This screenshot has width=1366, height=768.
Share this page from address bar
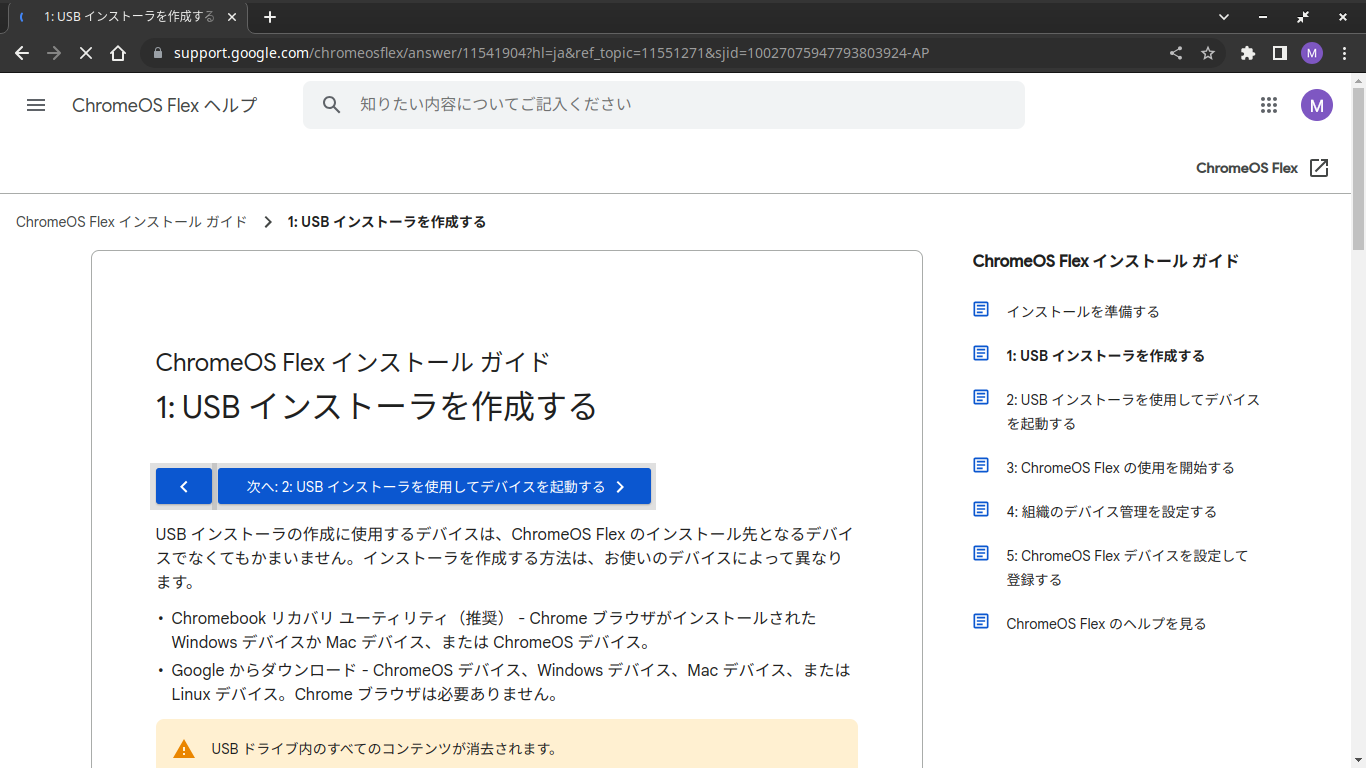click(1176, 53)
